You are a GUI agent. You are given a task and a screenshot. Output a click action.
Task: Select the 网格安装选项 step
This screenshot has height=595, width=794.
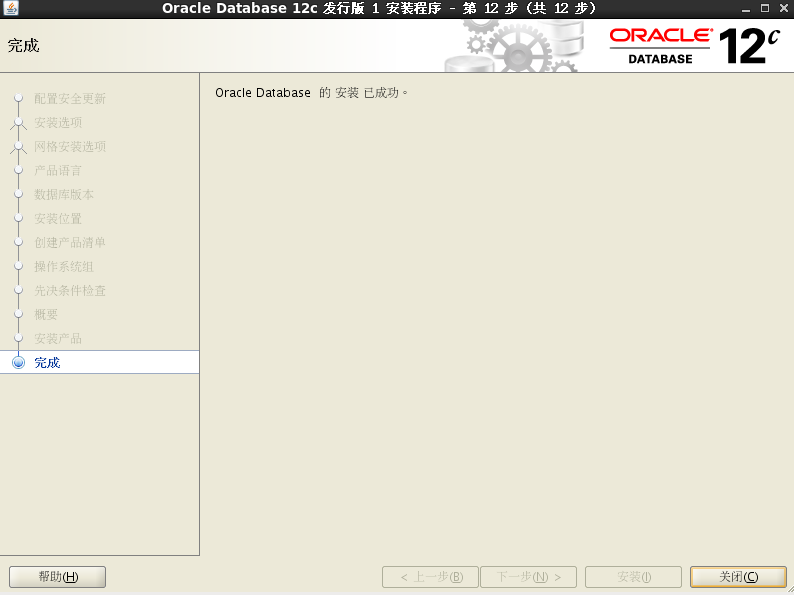click(70, 147)
